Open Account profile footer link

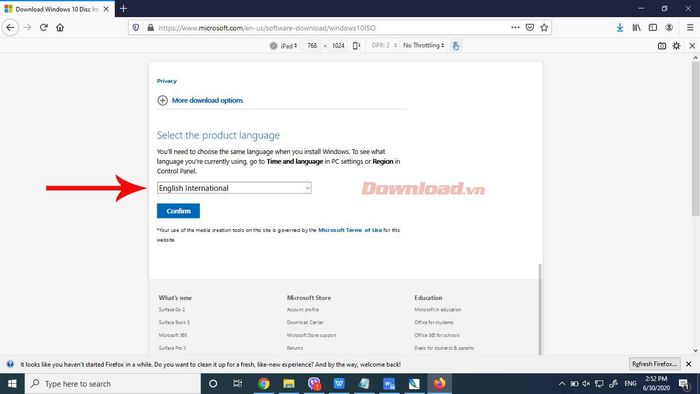tap(303, 310)
